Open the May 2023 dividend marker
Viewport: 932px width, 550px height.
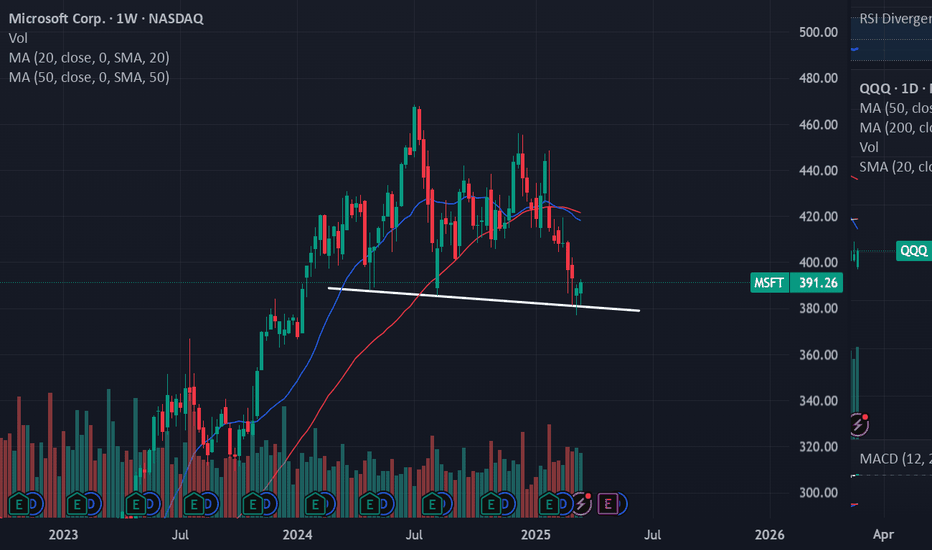(x=152, y=504)
